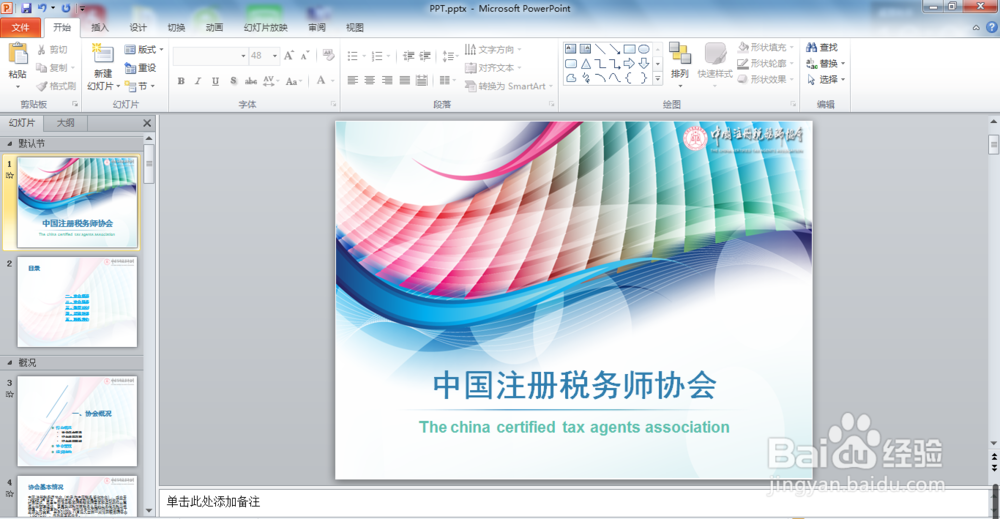Switch to the 插入 (Insert) tab
Image resolution: width=1000 pixels, height=519 pixels.
pyautogui.click(x=100, y=27)
